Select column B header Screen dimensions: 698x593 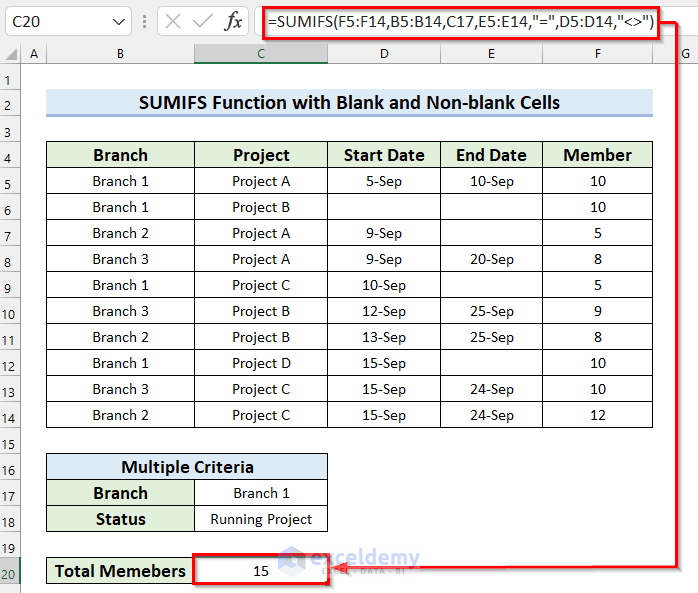(x=120, y=54)
